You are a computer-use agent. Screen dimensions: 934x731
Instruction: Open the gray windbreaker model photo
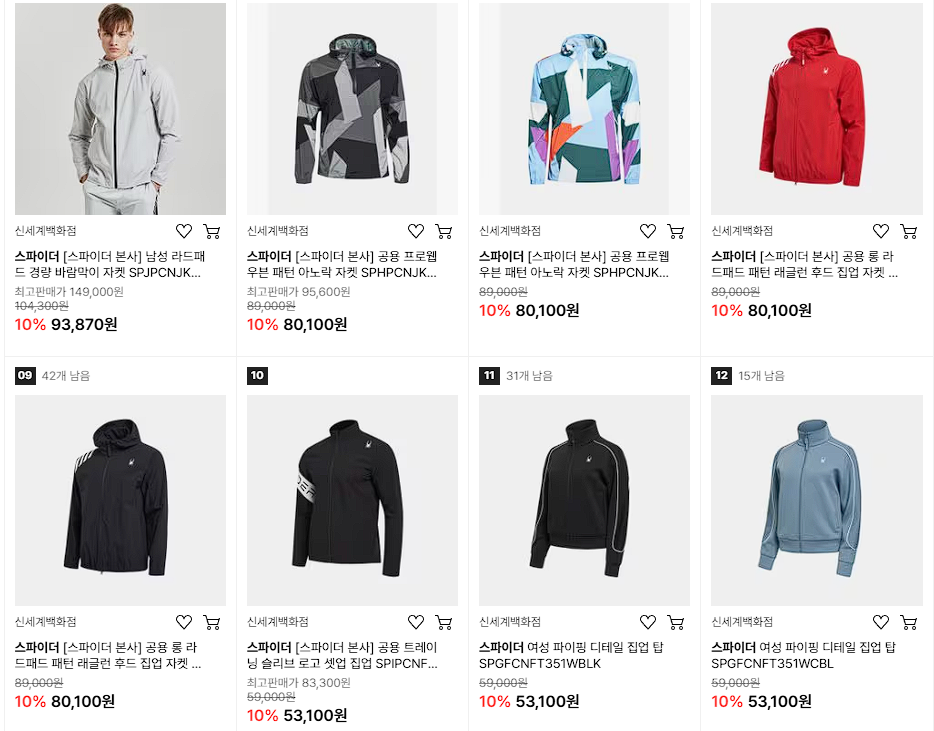tap(120, 109)
